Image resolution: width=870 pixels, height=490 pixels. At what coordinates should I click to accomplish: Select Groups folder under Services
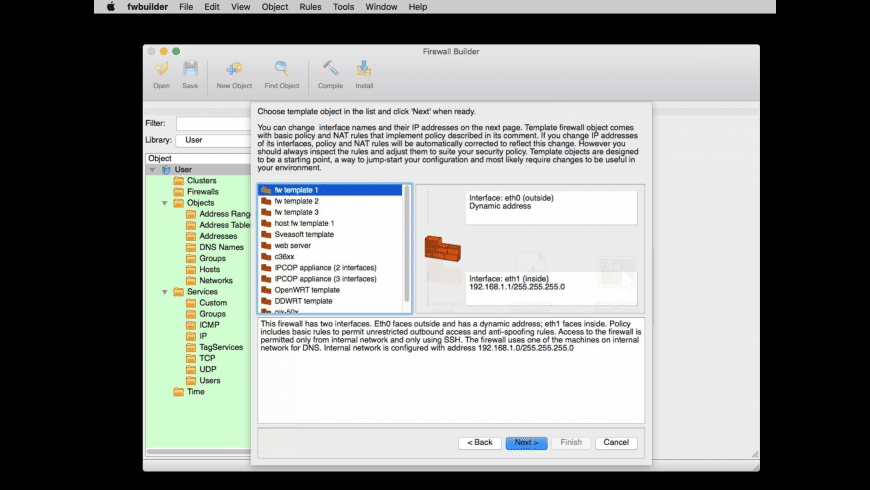(206, 314)
